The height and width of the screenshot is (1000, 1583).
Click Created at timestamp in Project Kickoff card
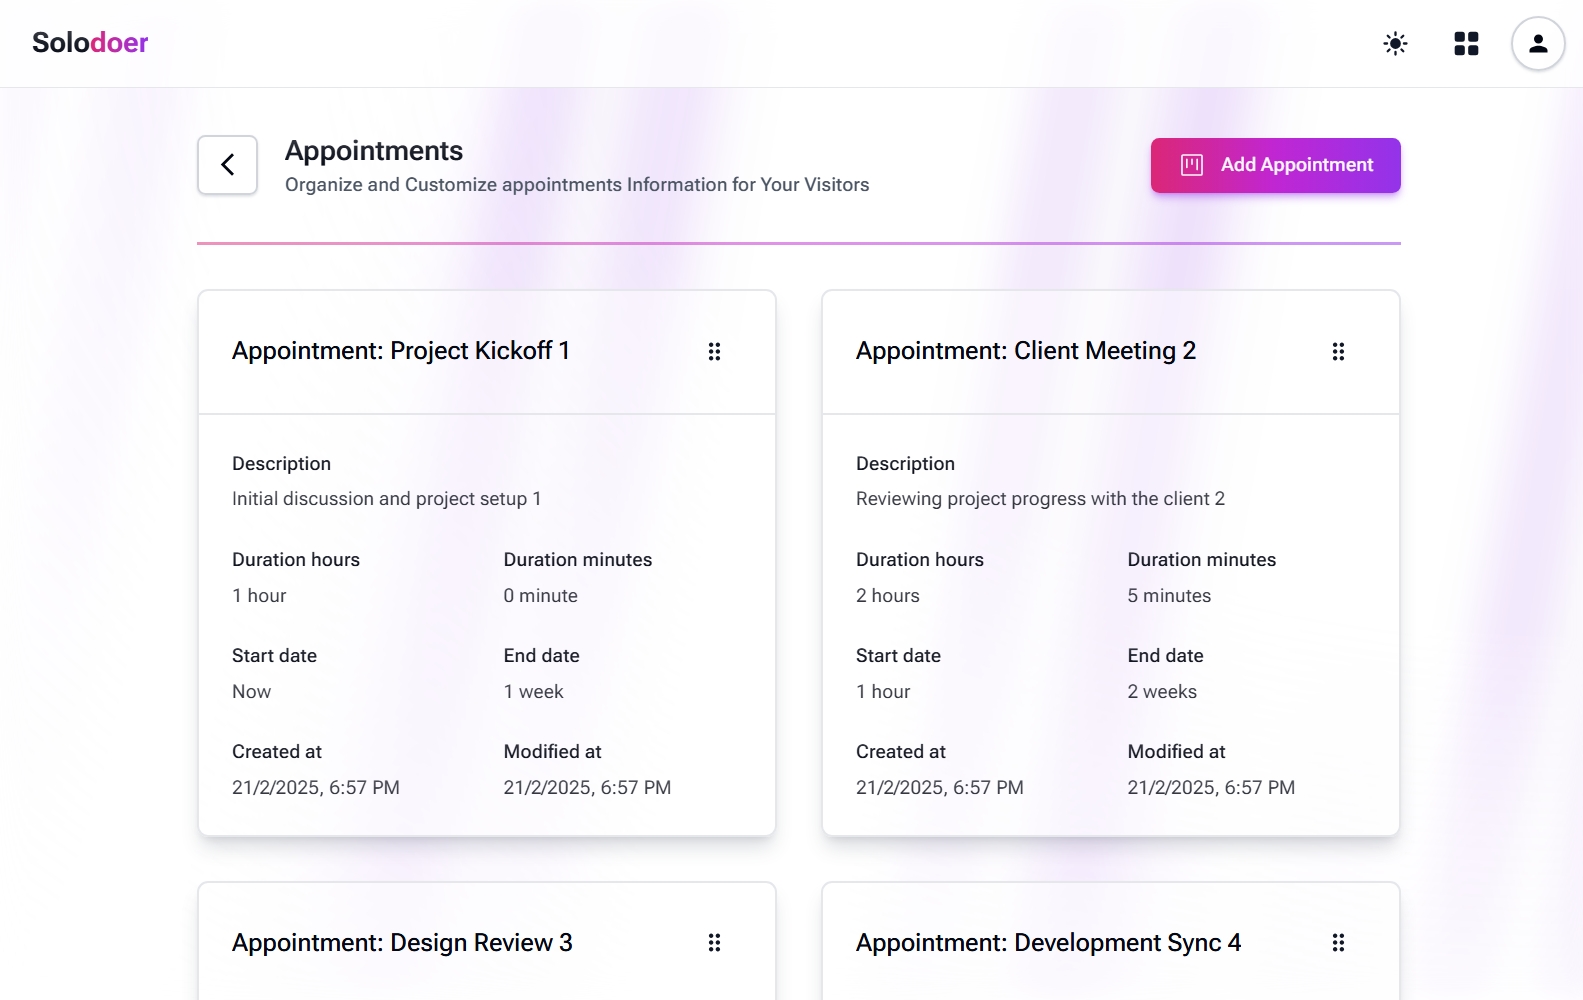tap(316, 788)
